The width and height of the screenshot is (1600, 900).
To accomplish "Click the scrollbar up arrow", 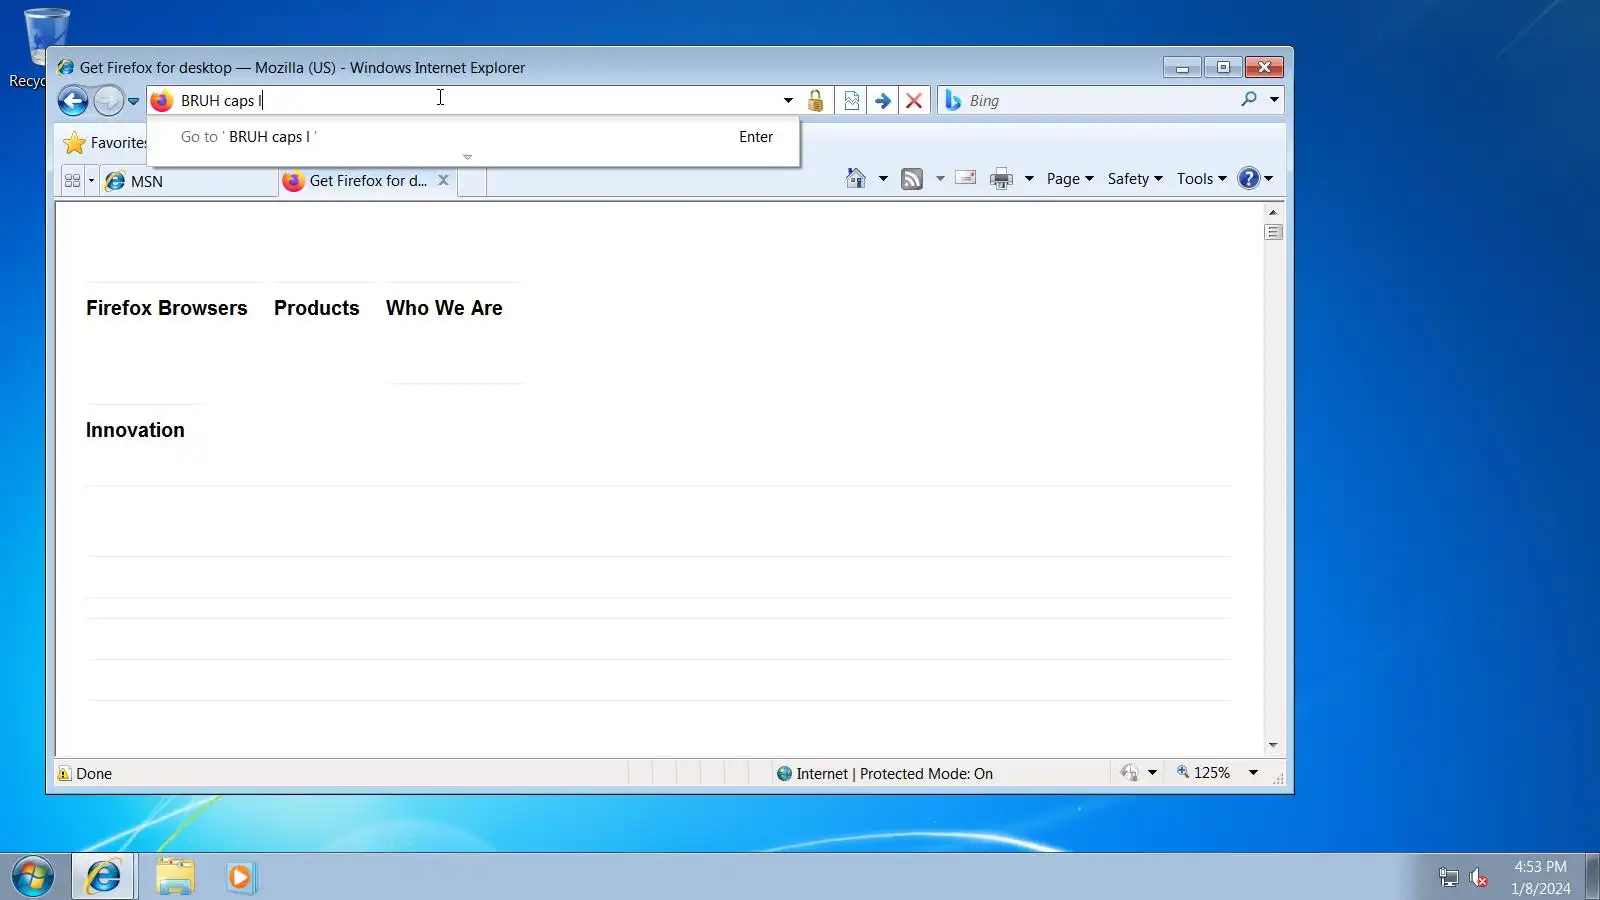I will coord(1273,212).
